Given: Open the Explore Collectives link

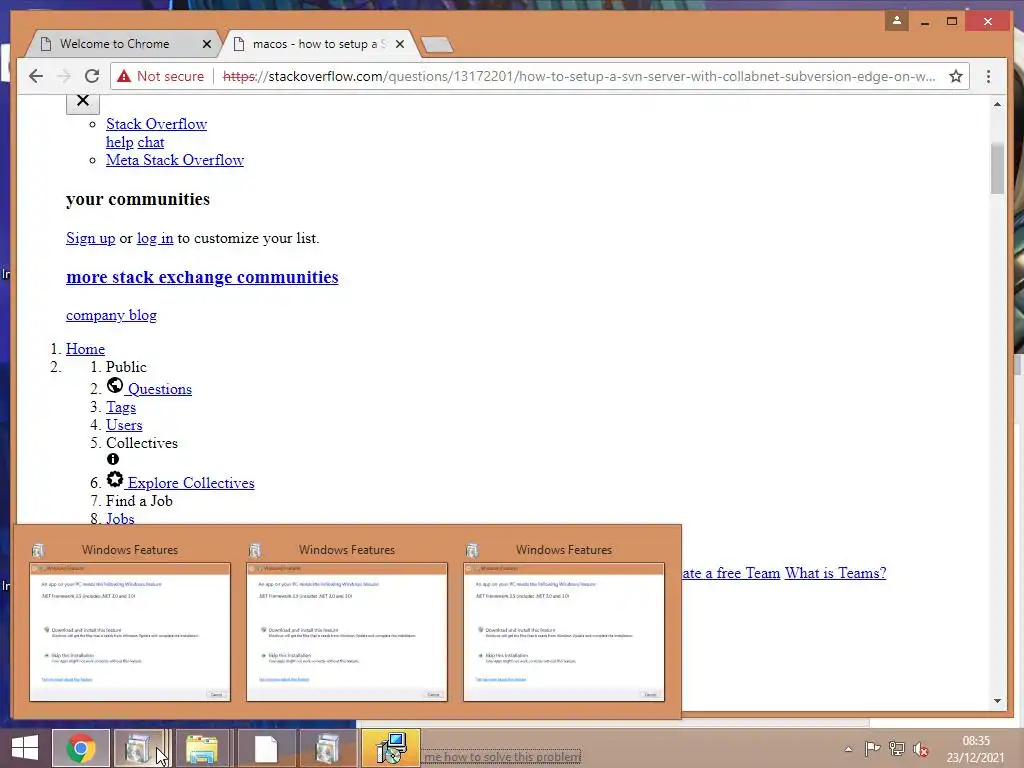Looking at the screenshot, I should pyautogui.click(x=191, y=483).
